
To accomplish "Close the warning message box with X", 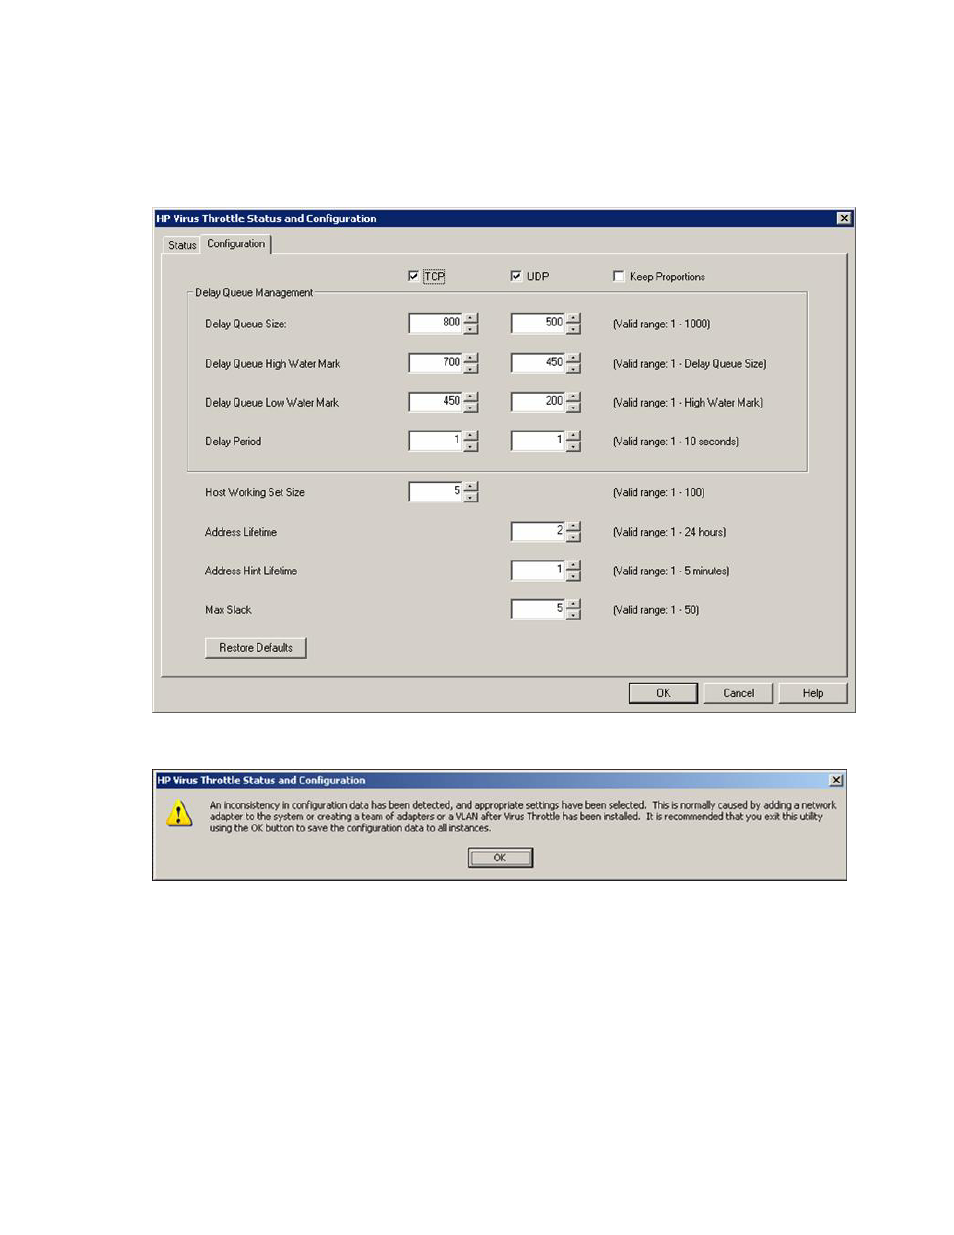I will [x=836, y=780].
